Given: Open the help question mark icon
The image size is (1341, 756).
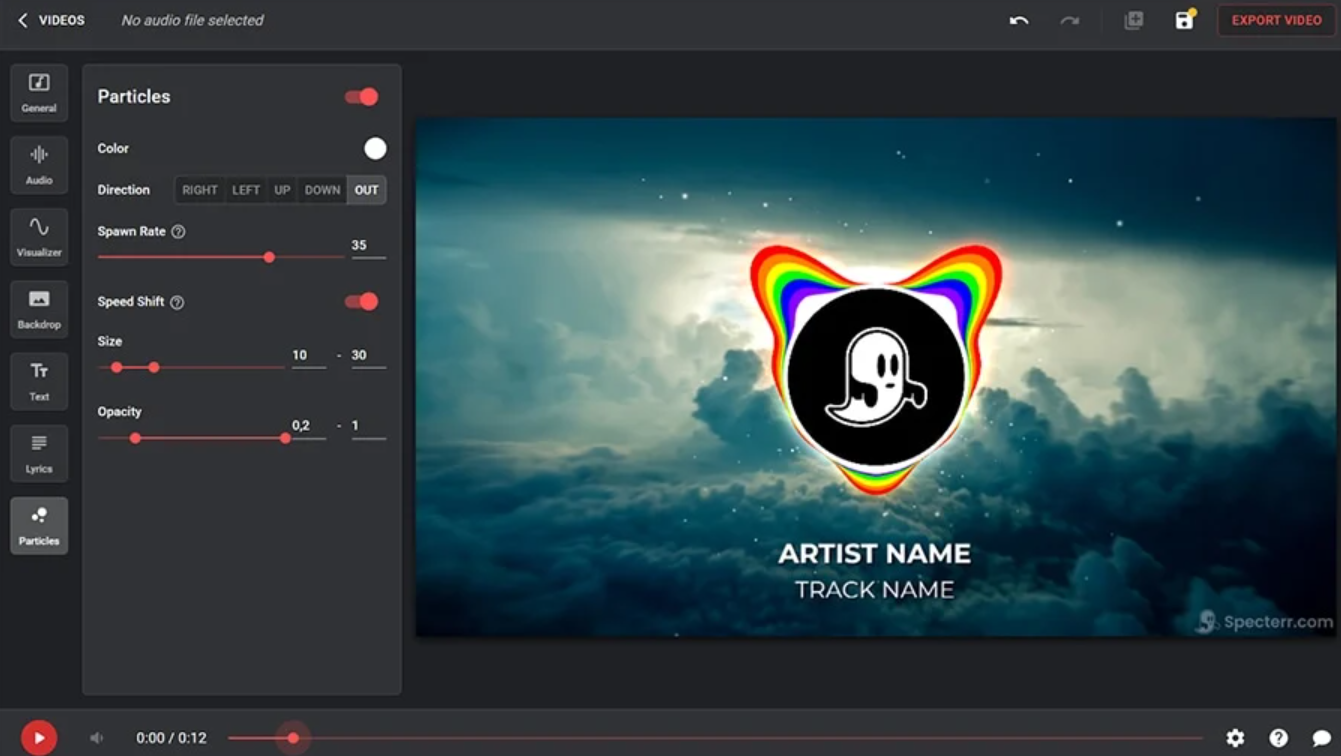Looking at the screenshot, I should (1278, 738).
